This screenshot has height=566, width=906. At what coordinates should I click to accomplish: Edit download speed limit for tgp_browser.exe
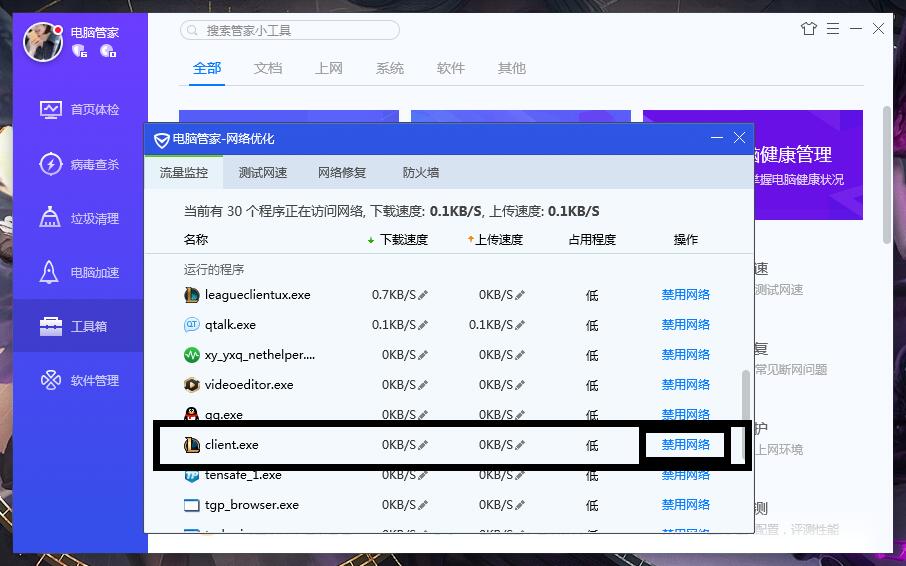tap(423, 505)
